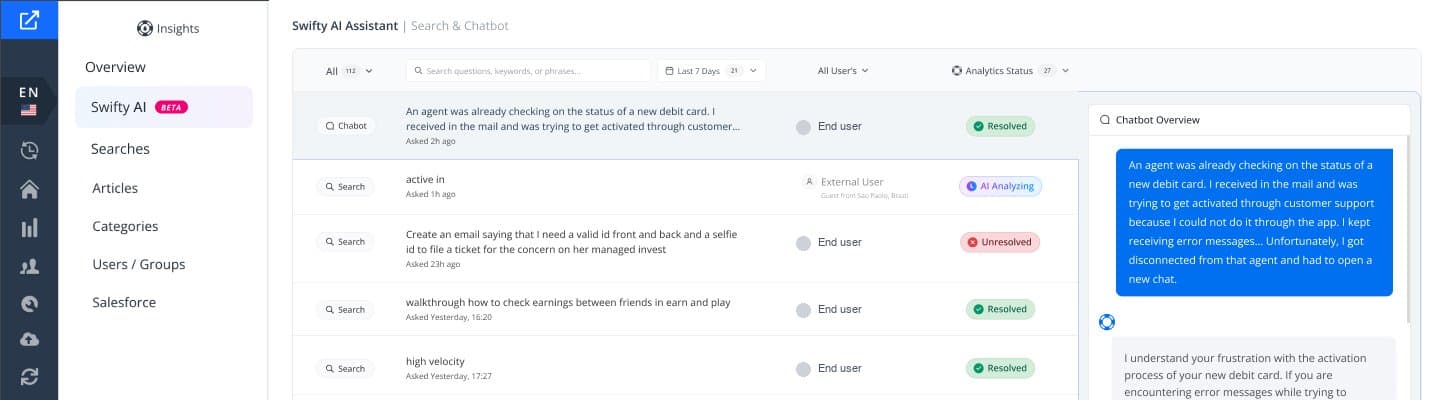
Task: Open the history clock icon in sidebar
Action: (29, 151)
